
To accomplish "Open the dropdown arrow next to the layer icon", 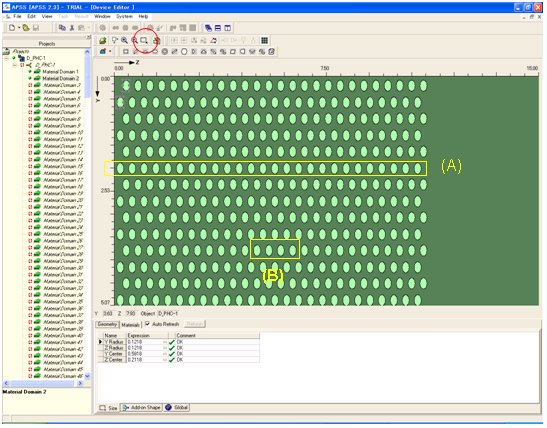I will (110, 52).
